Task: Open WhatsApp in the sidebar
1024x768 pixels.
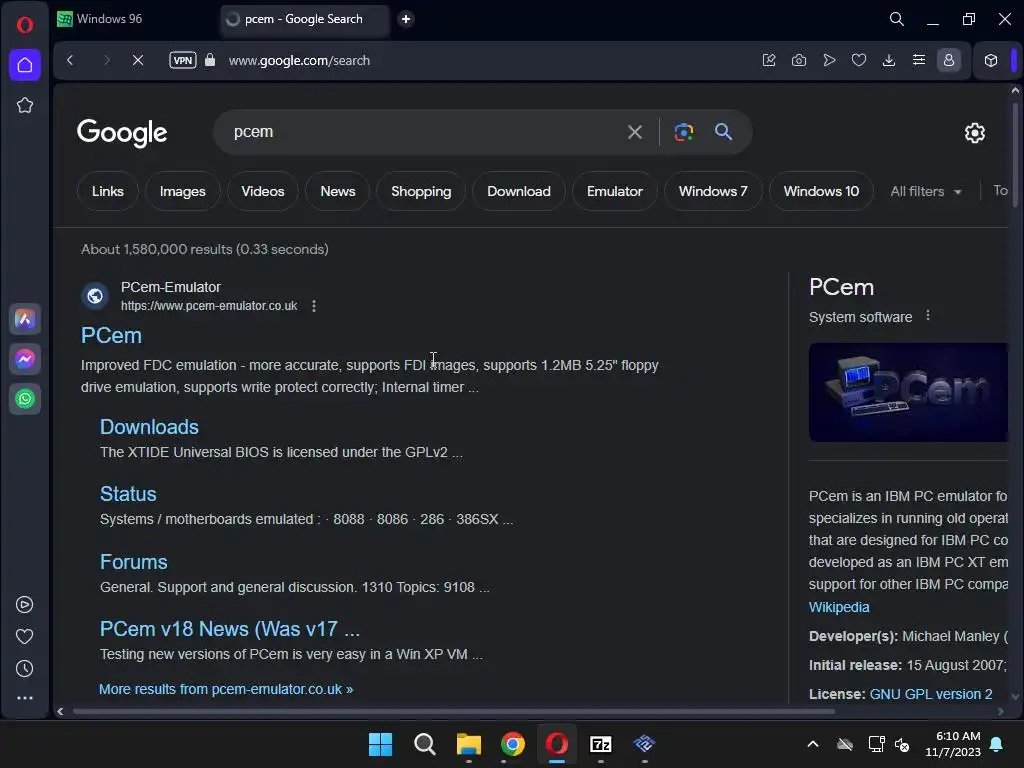Action: pyautogui.click(x=25, y=399)
